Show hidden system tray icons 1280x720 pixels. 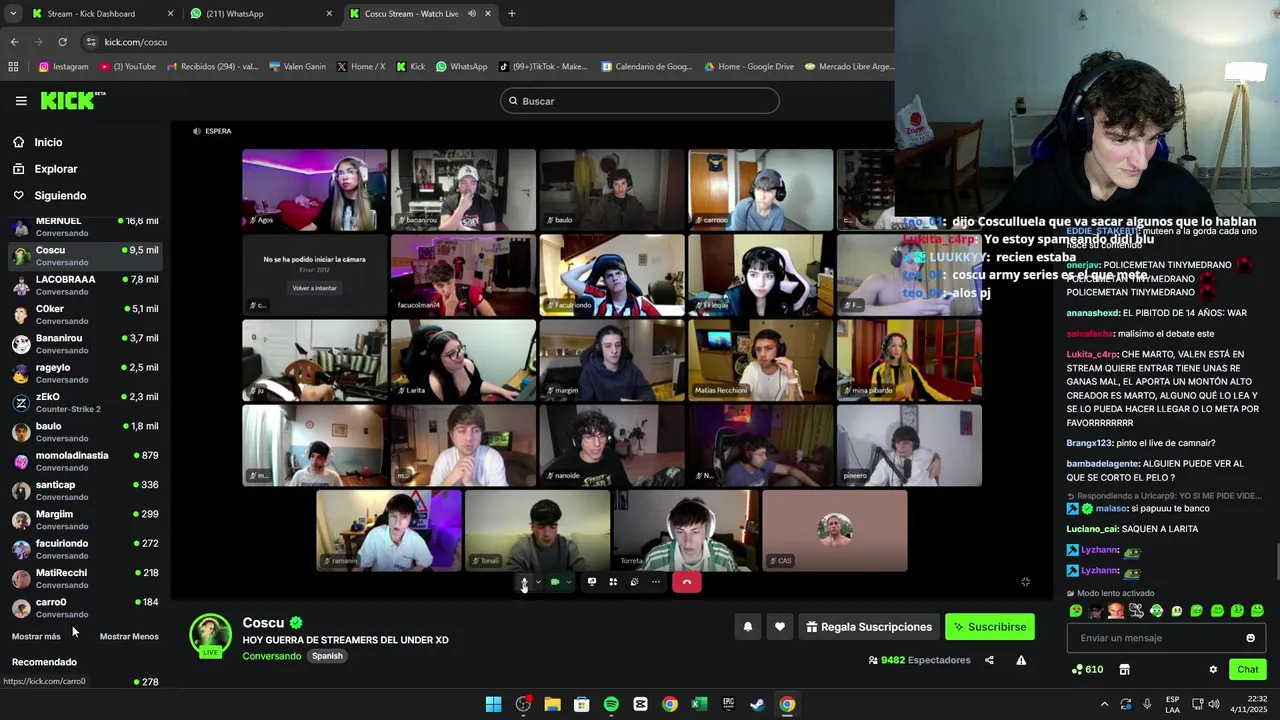coord(1104,704)
